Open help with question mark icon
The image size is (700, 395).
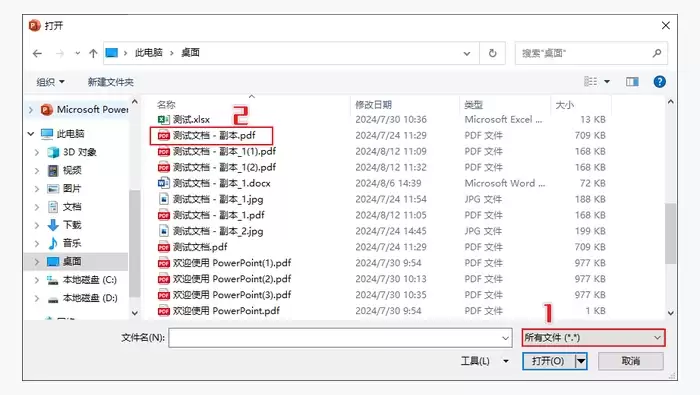coord(659,82)
